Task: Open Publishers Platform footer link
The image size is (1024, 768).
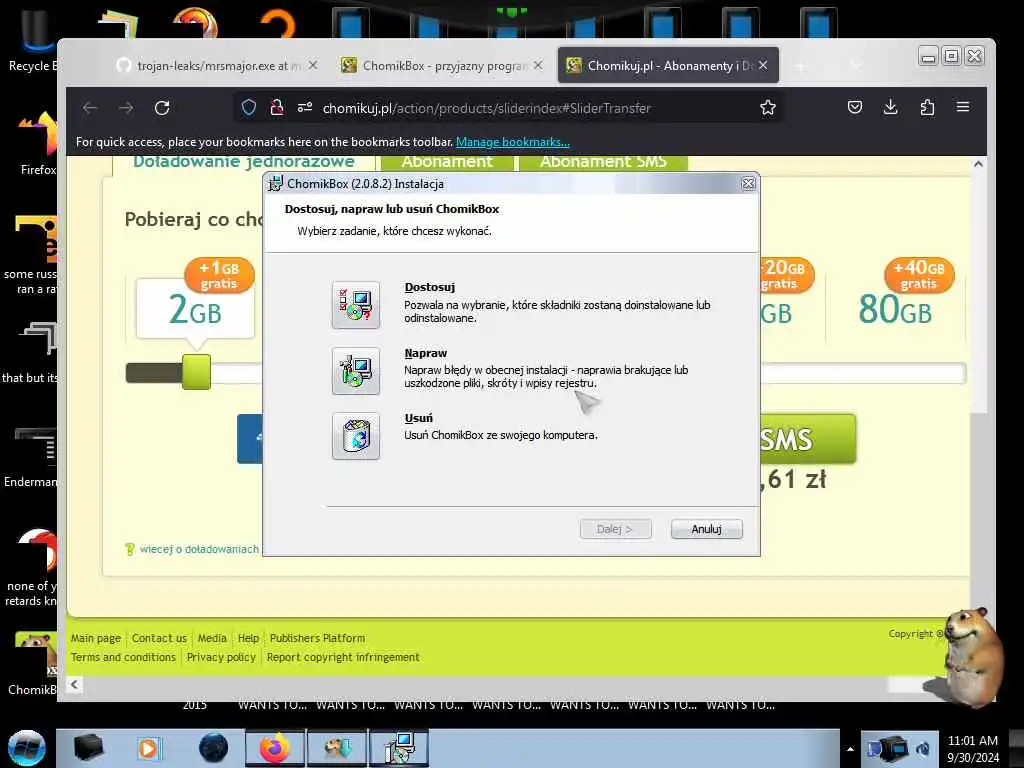Action: 317,638
